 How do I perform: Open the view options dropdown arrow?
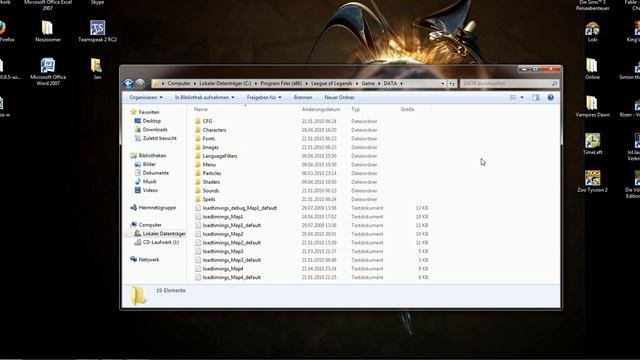(x=522, y=98)
